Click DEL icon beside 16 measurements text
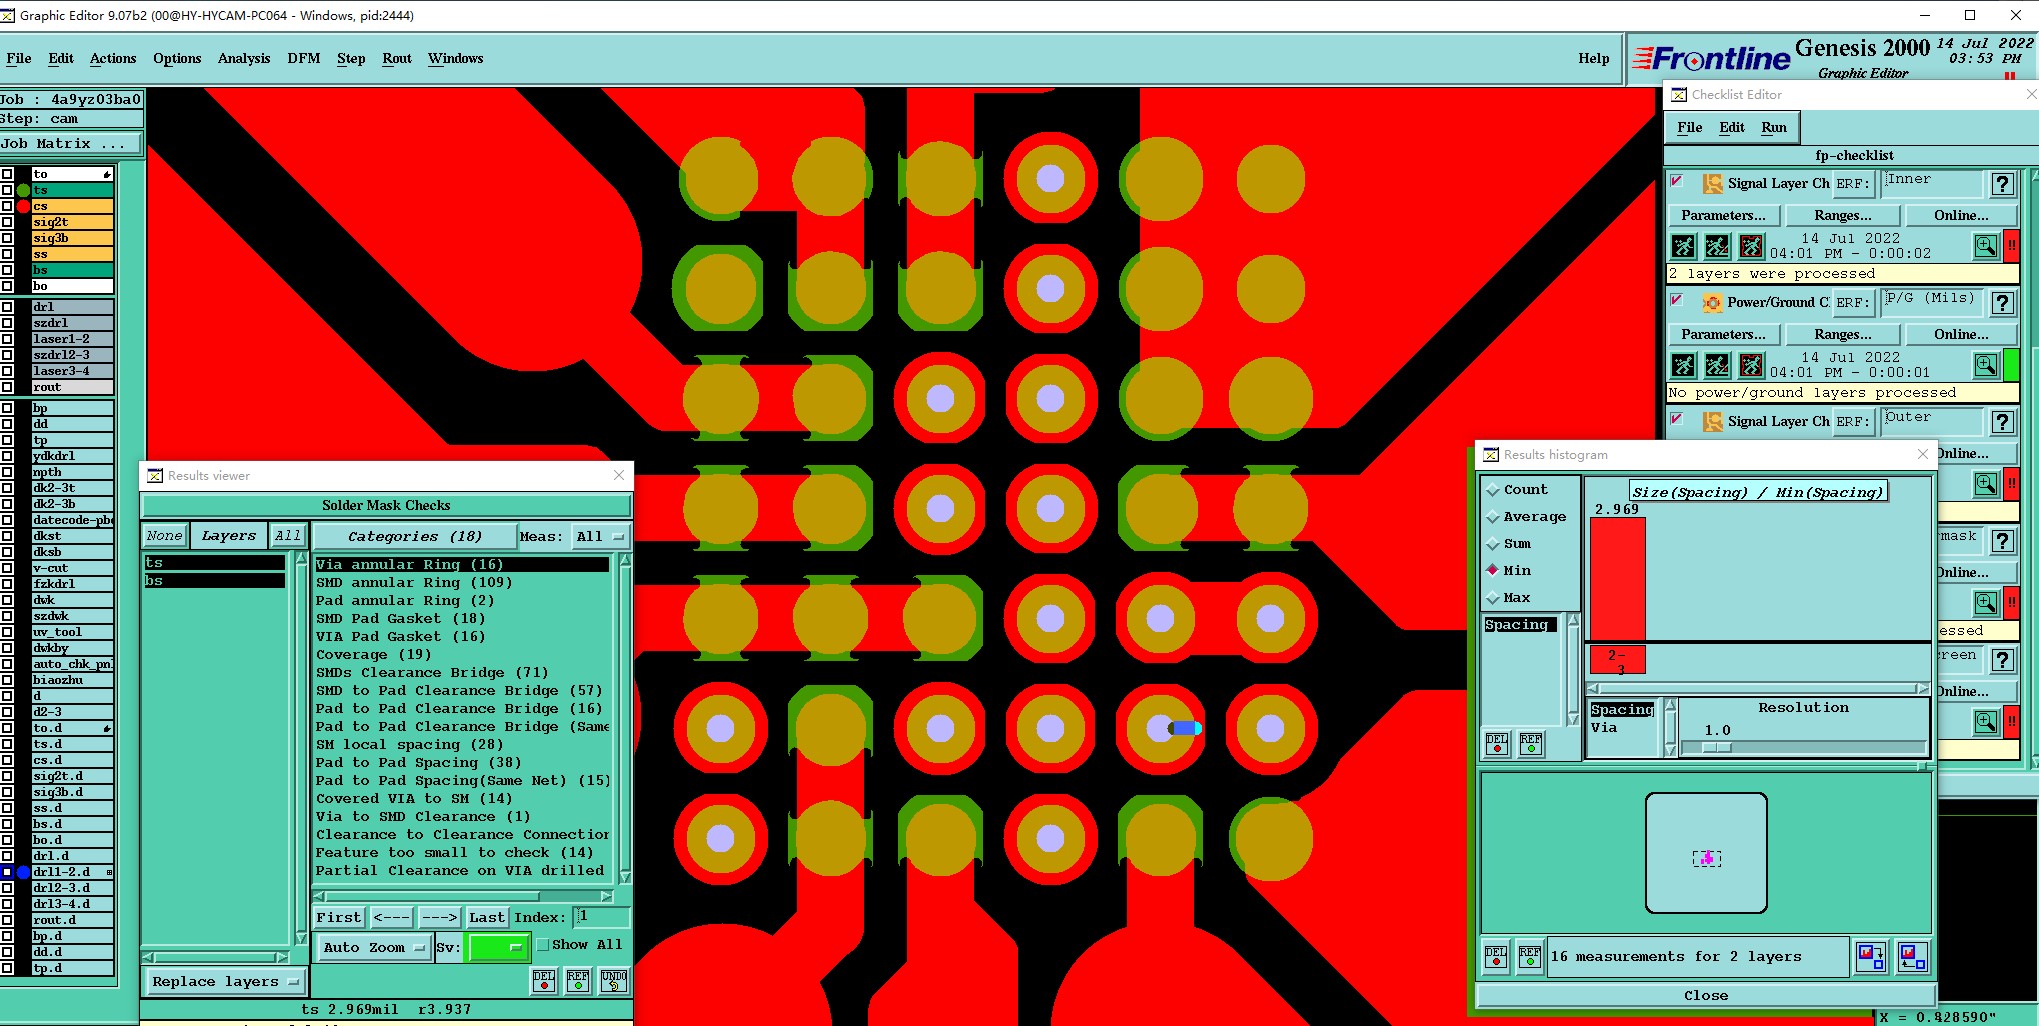 pos(1496,957)
